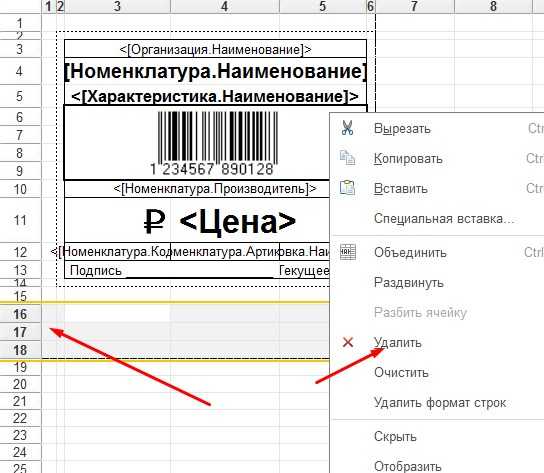
Task: Click the merge cells icon beside Объединить
Action: pos(348,252)
